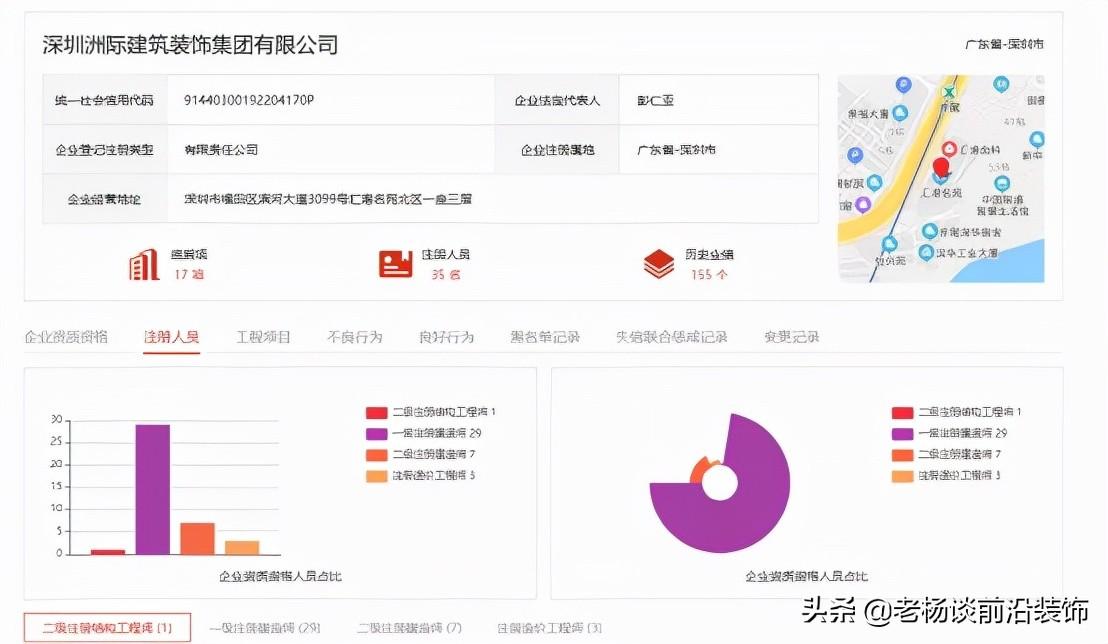Viewport: 1108px width, 644px height.
Task: Open the location map thumbnail
Action: pos(941,179)
